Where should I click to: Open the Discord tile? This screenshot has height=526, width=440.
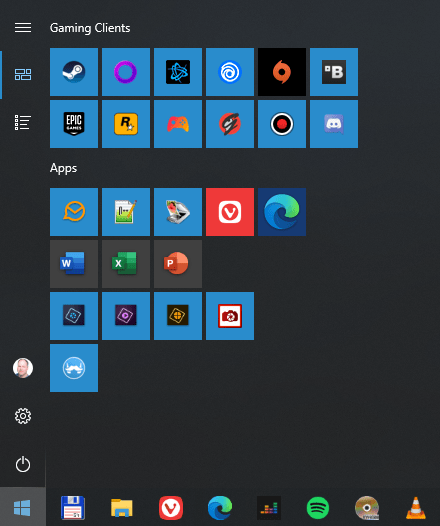click(x=334, y=124)
